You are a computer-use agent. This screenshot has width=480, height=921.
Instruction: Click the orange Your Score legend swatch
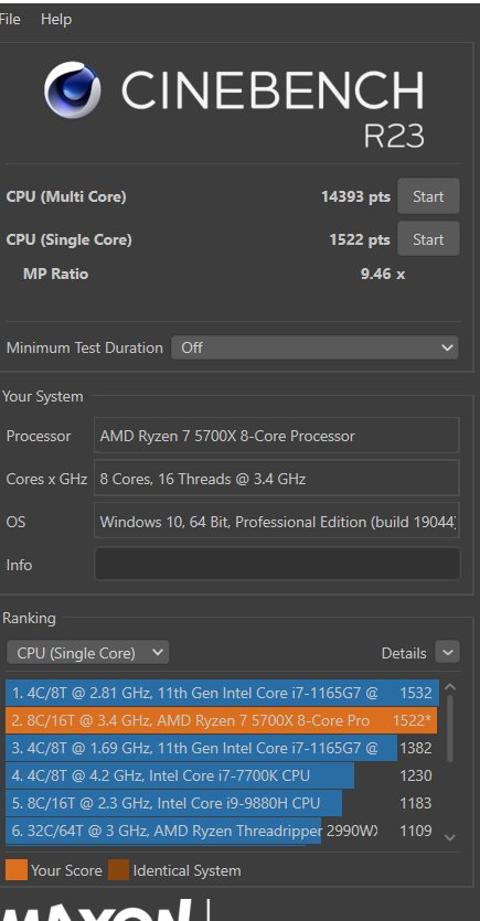point(16,870)
